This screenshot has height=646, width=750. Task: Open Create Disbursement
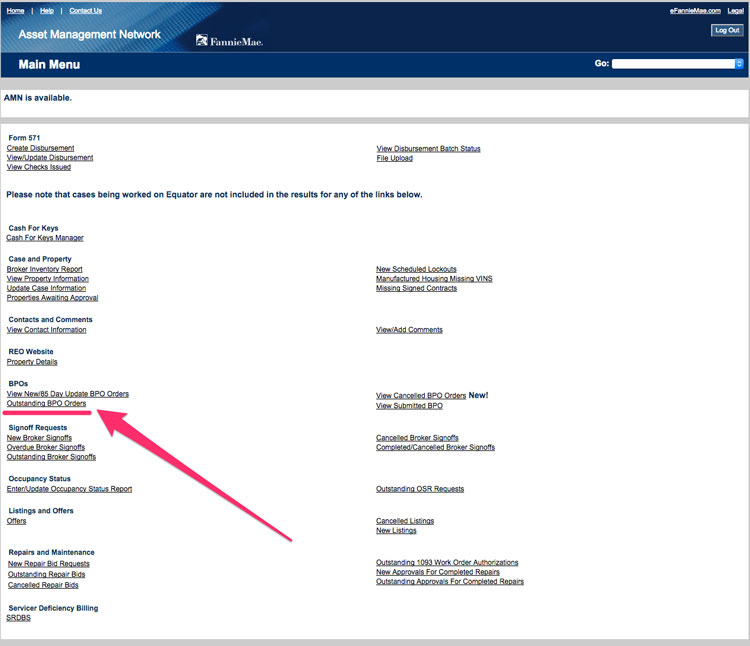[40, 148]
